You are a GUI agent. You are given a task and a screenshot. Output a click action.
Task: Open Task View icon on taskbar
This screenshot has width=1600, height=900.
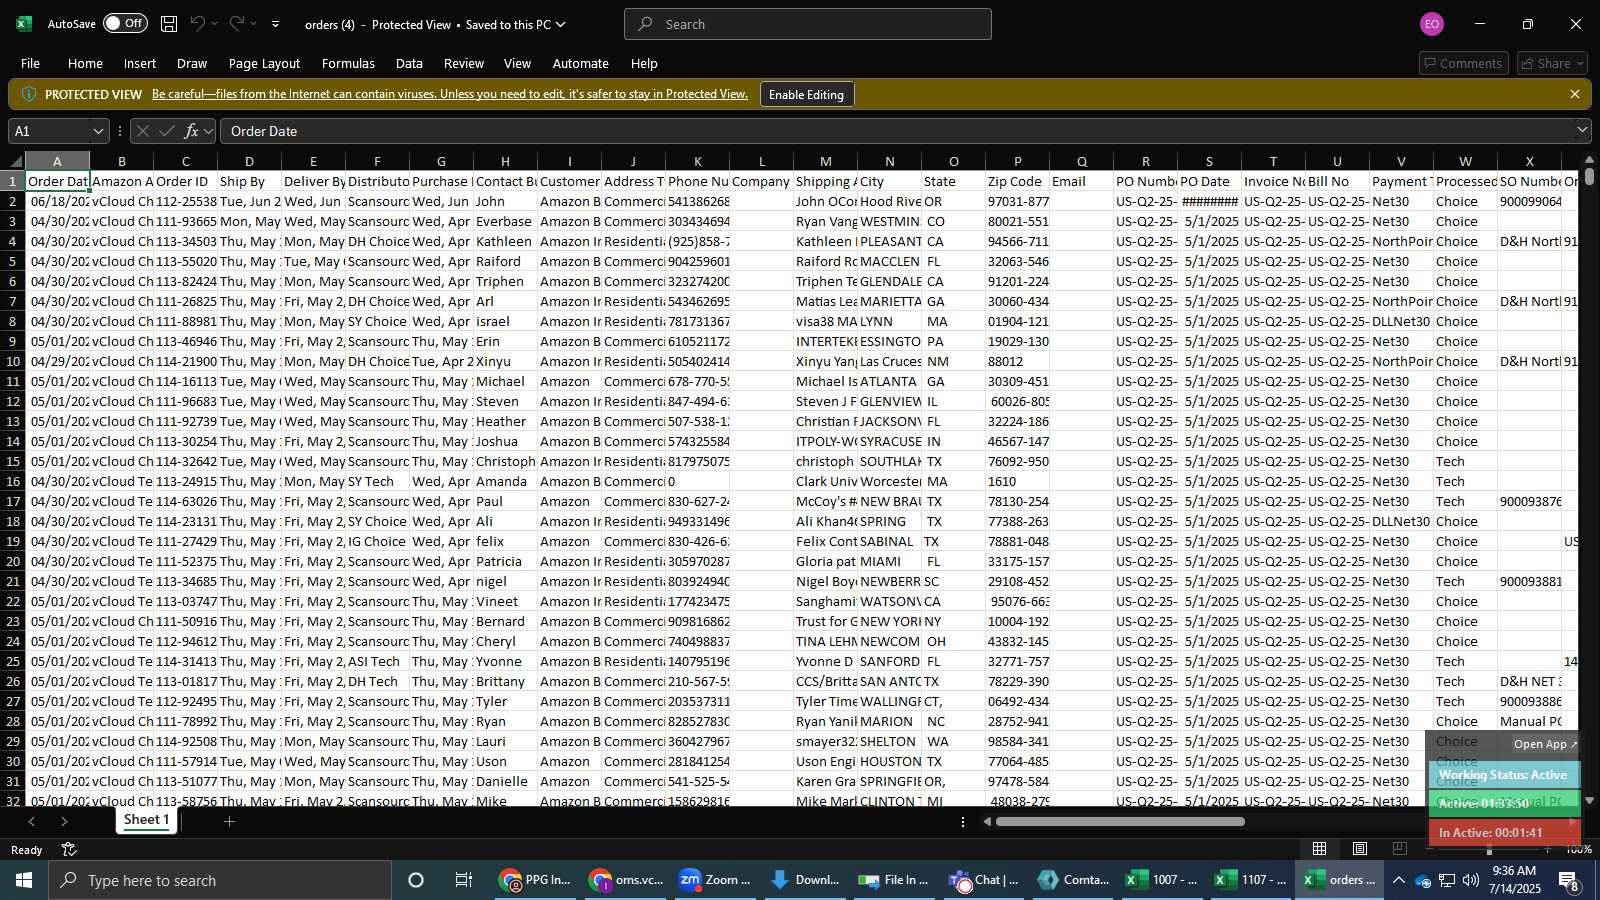464,880
